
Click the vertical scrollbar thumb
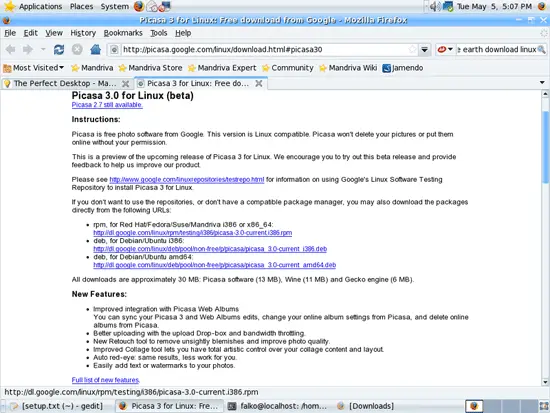[545, 147]
